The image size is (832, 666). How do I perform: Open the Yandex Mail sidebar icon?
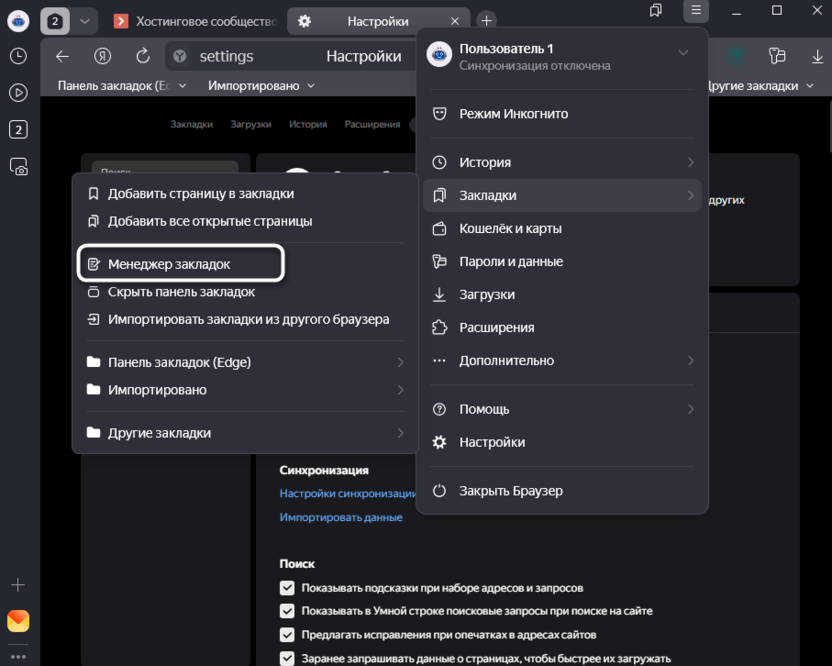tap(18, 621)
